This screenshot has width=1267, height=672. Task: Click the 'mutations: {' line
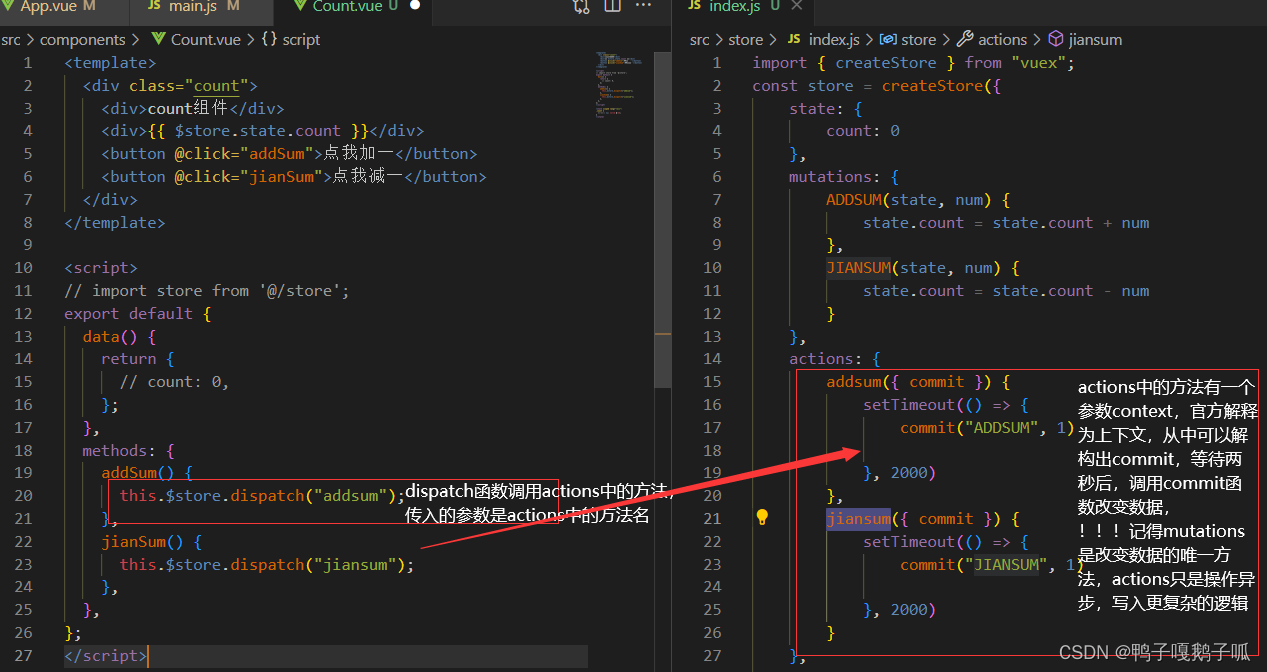pyautogui.click(x=844, y=176)
